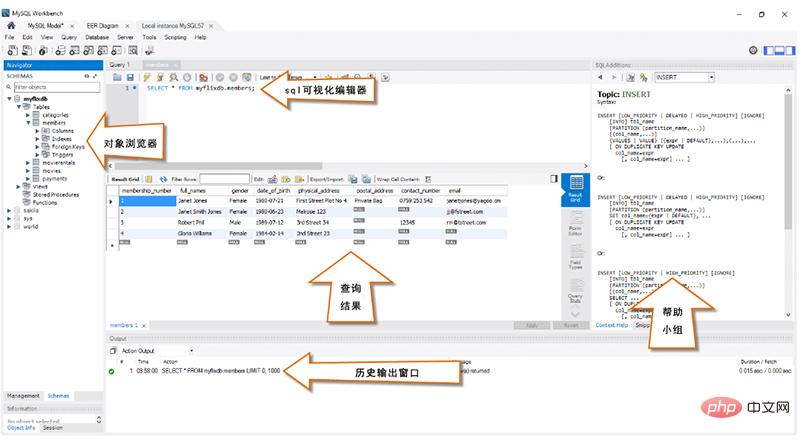Open SQL script file from main toolbar
The image size is (800, 440).
pos(27,50)
